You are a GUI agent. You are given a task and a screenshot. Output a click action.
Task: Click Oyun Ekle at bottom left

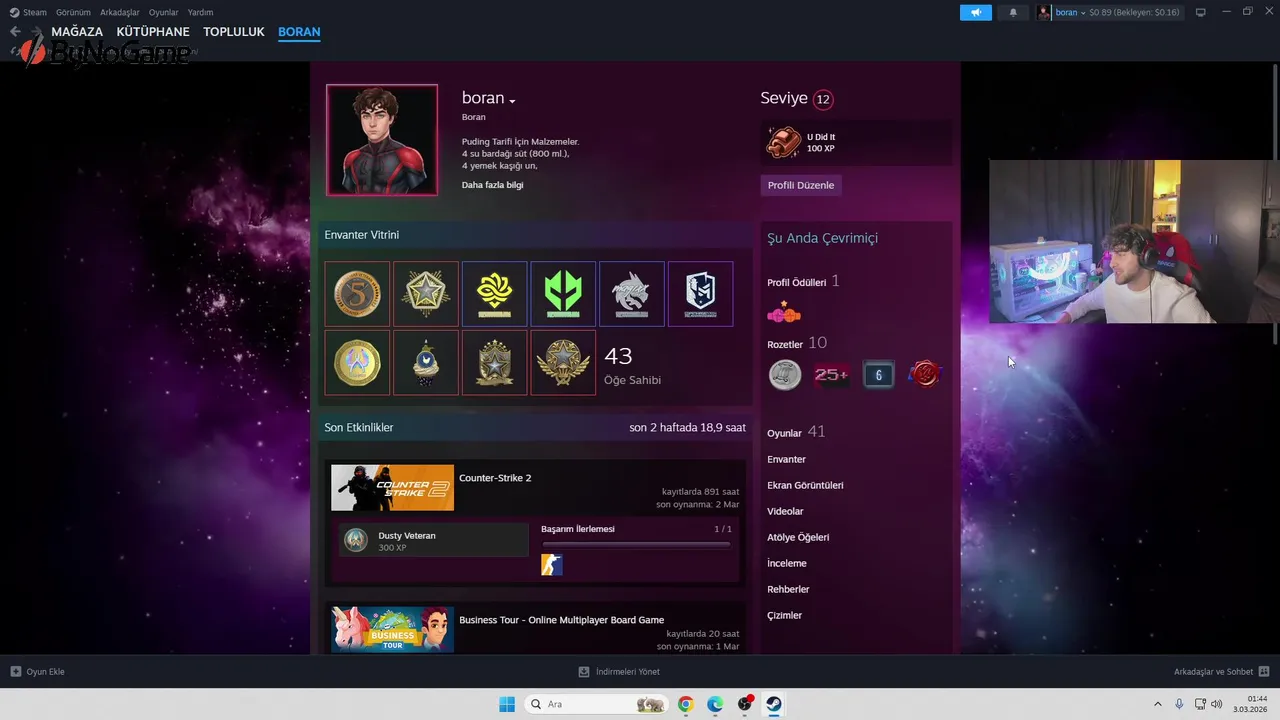coord(38,672)
